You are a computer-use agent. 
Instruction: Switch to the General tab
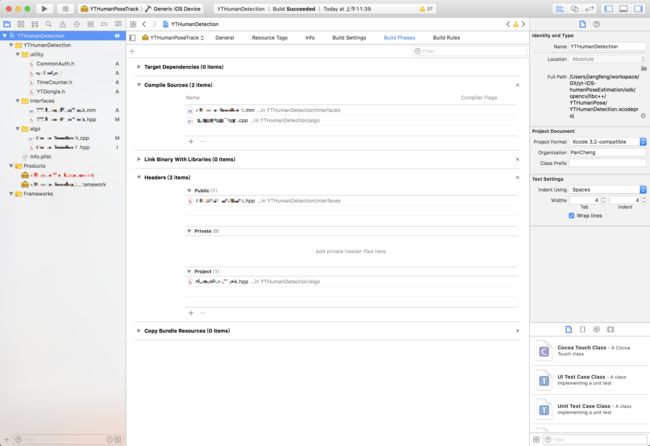(225, 38)
